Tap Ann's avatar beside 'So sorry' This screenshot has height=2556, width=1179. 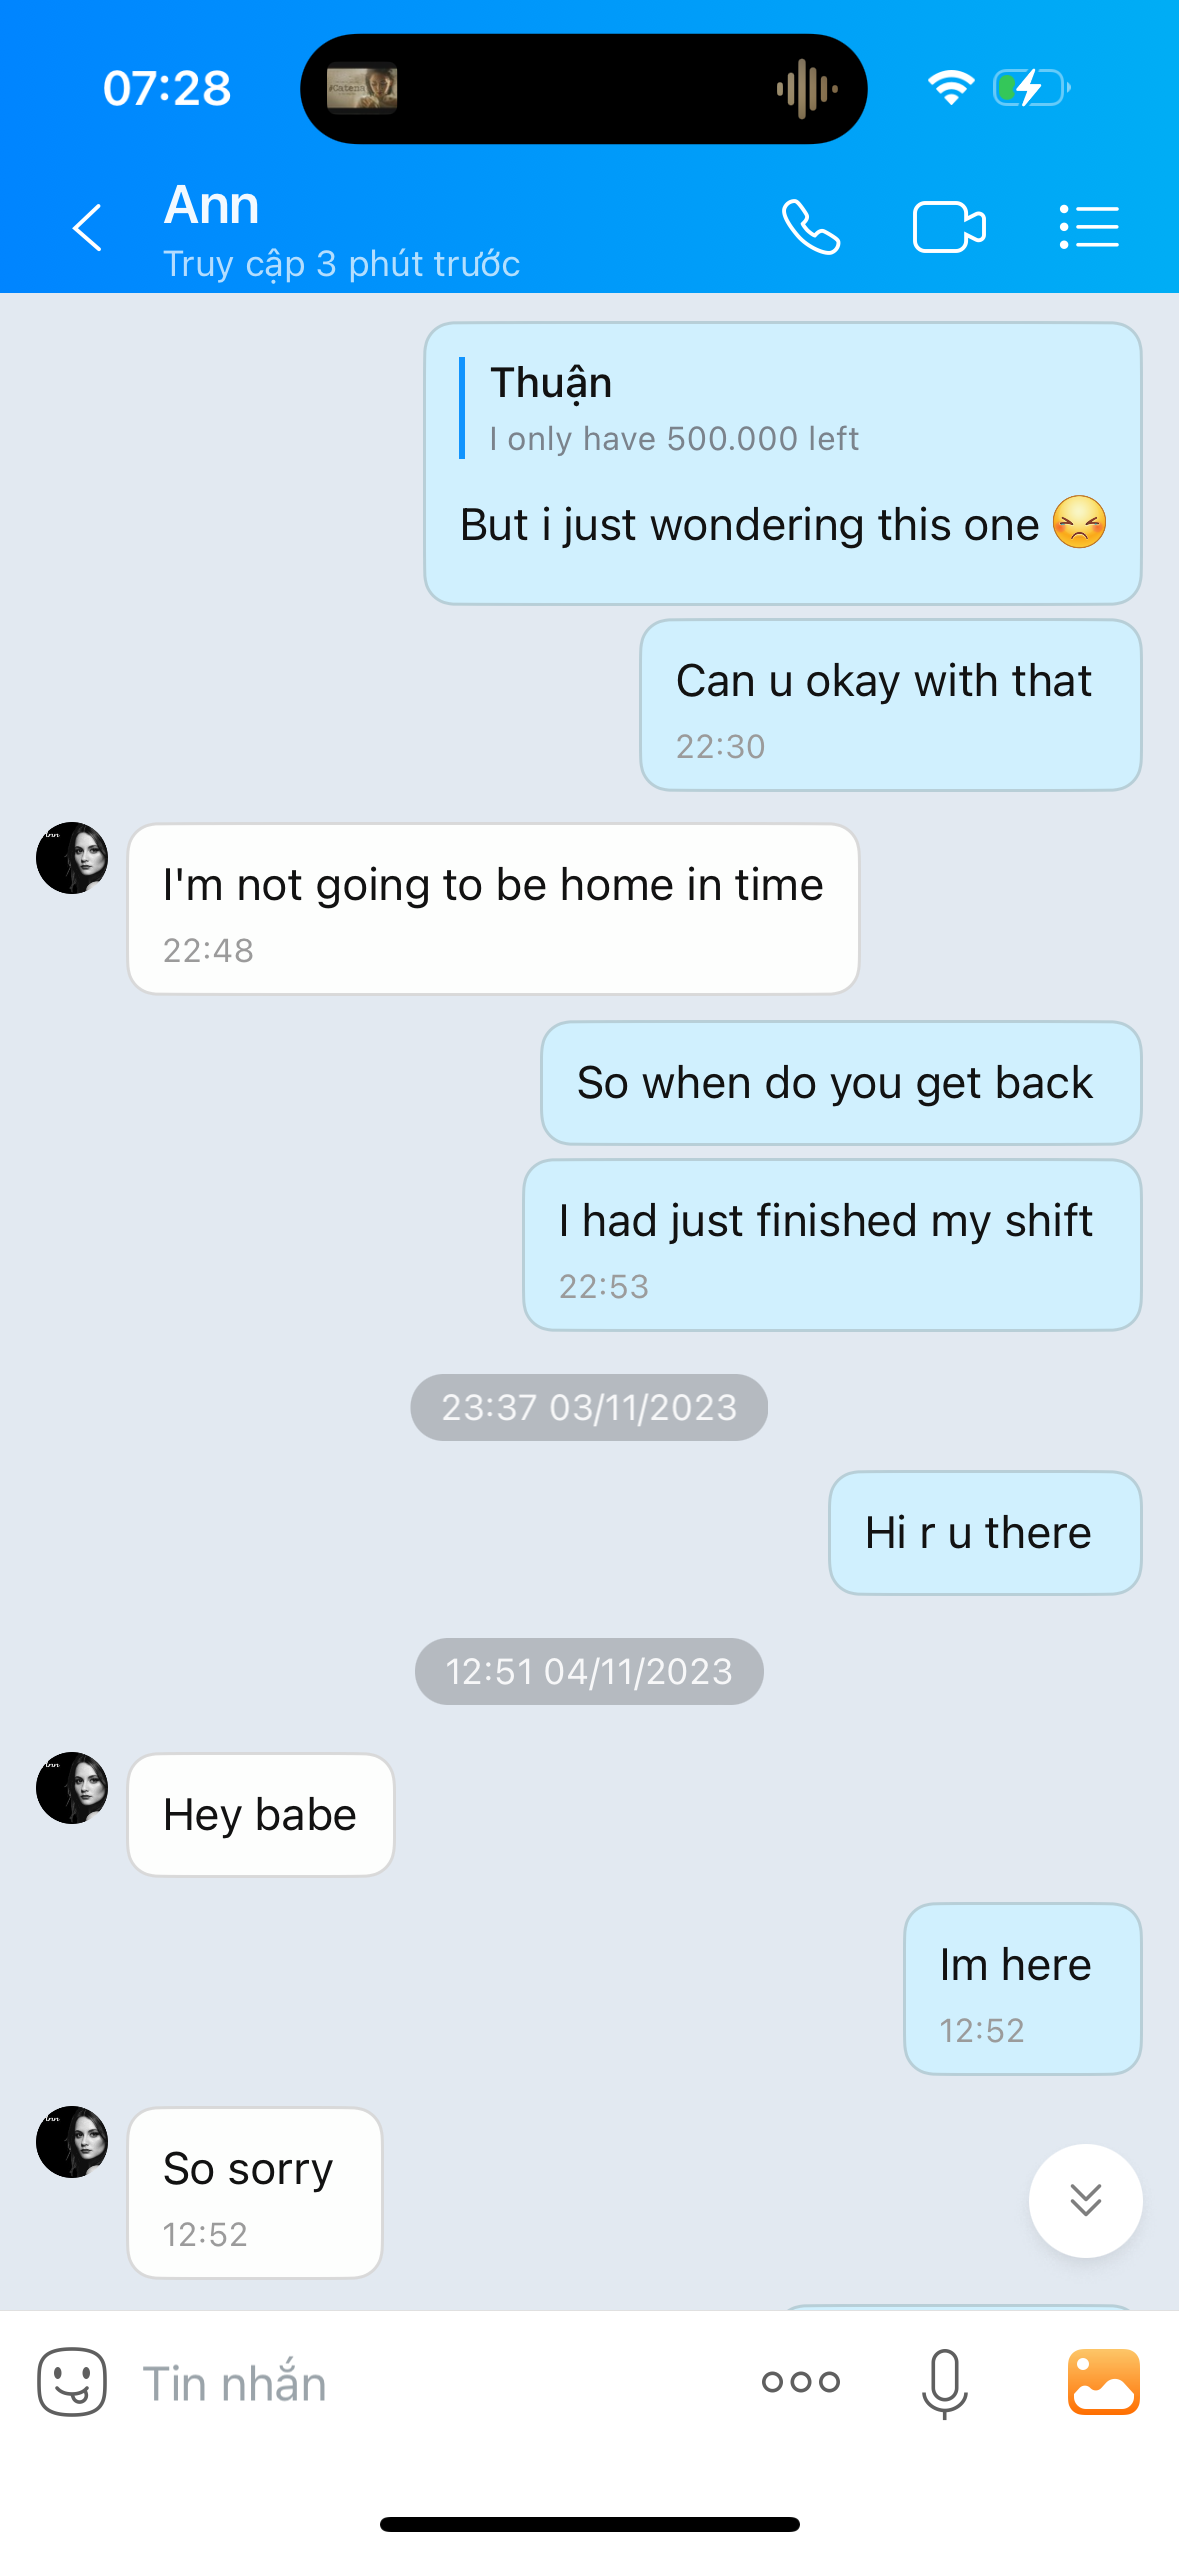click(72, 2142)
